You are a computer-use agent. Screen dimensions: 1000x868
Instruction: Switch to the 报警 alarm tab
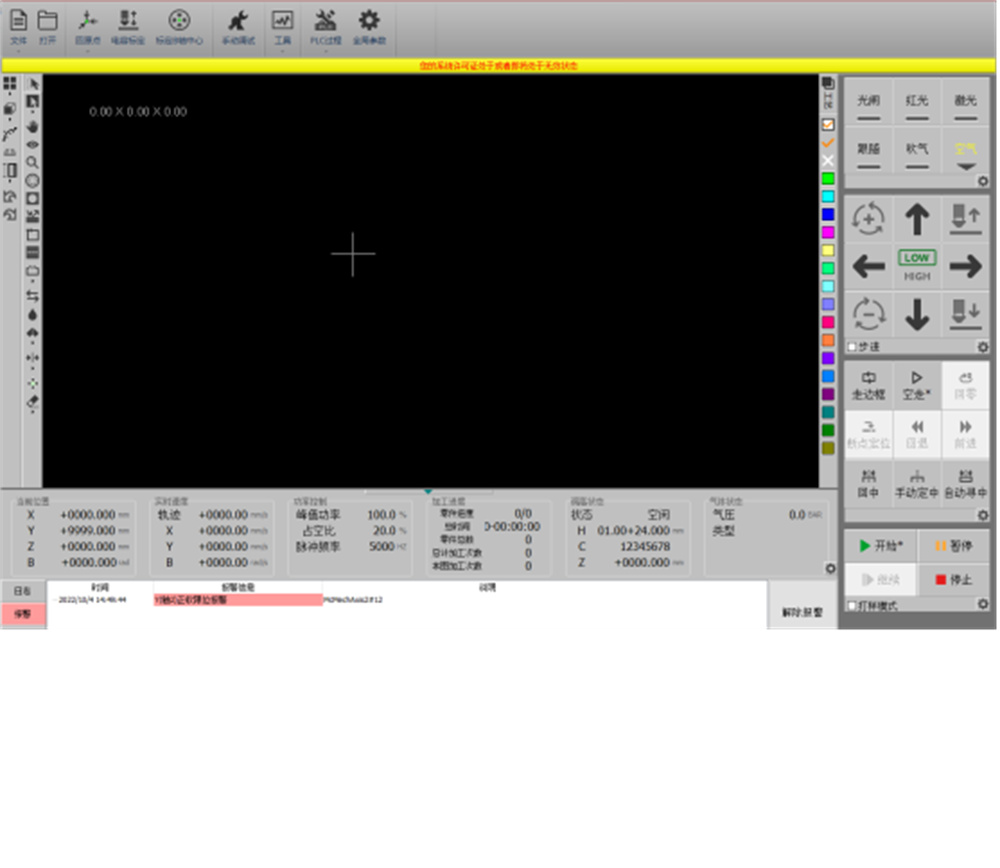[x=22, y=614]
